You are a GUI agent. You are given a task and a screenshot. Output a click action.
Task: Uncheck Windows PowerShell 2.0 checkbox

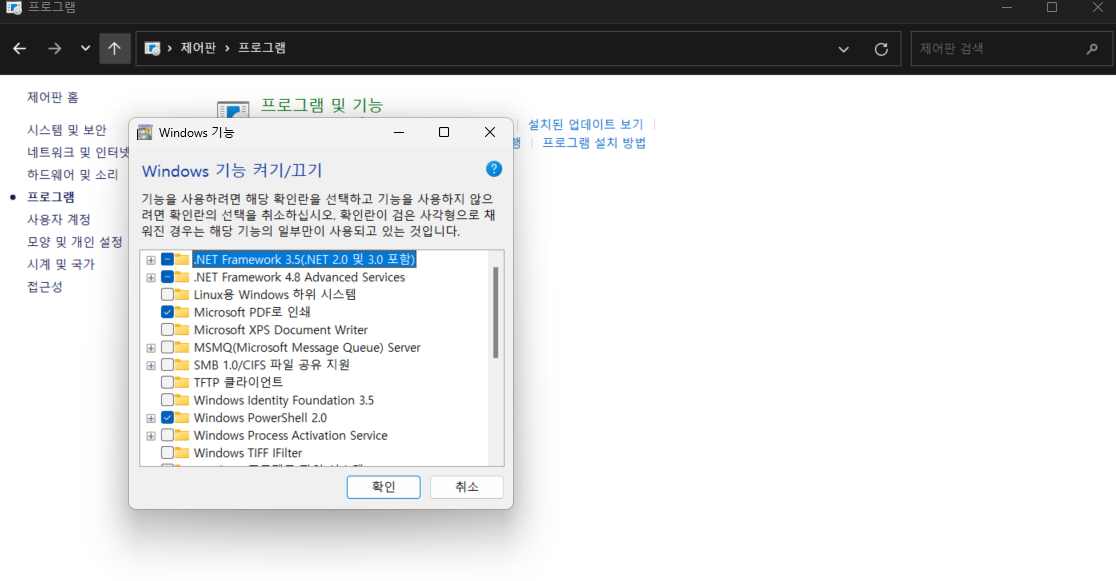point(167,417)
